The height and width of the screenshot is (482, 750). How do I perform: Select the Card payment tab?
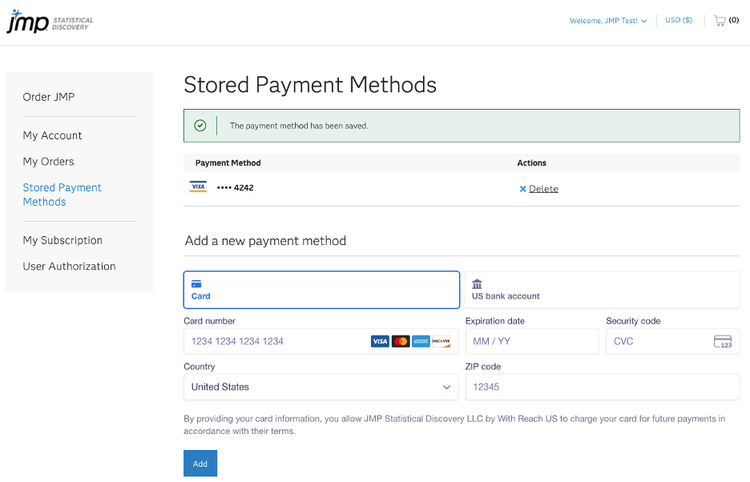[x=321, y=289]
